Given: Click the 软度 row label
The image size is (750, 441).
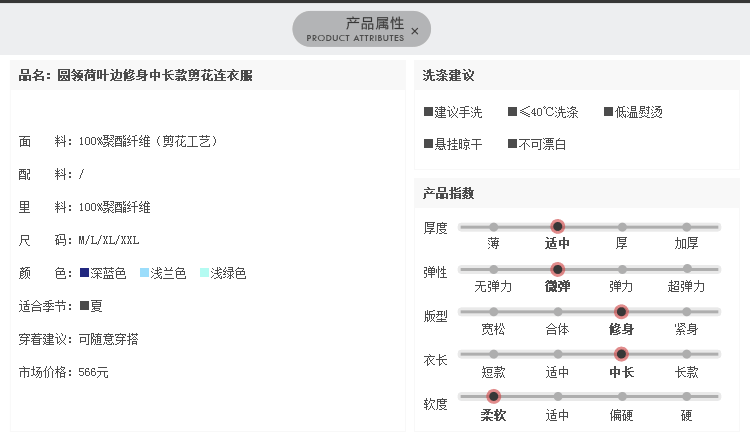Looking at the screenshot, I should pyautogui.click(x=435, y=404).
